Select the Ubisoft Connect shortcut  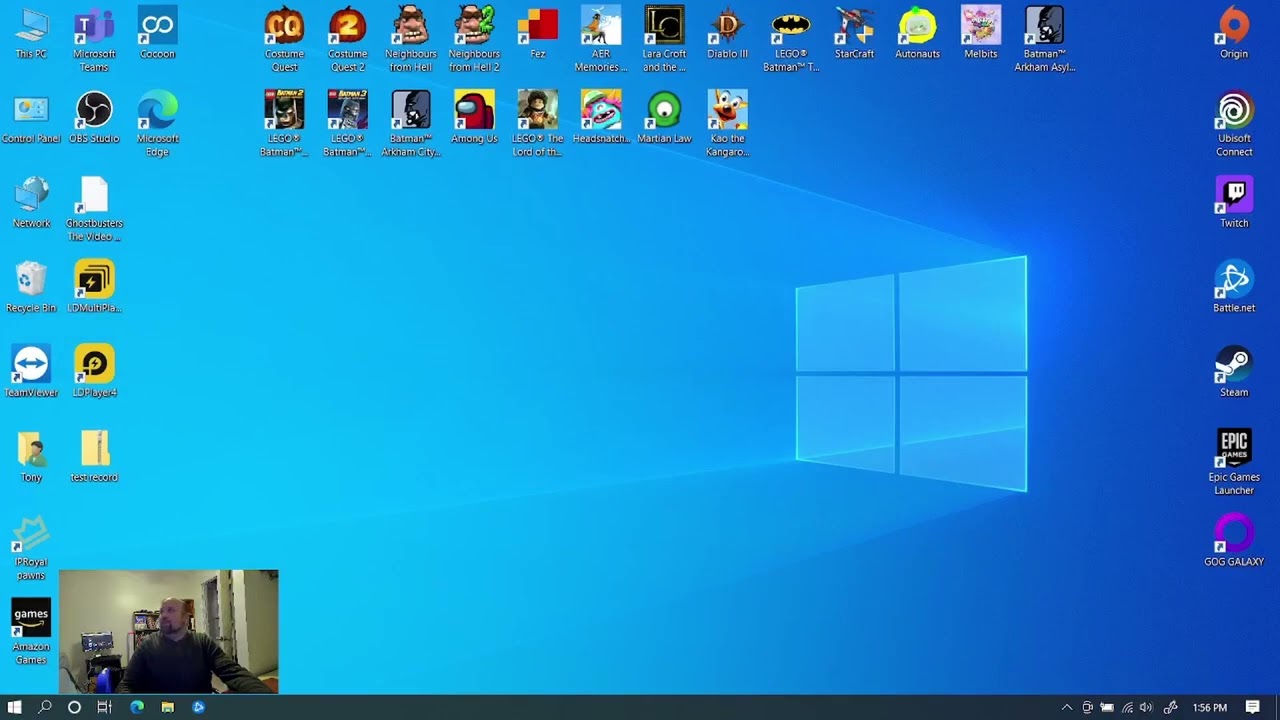(x=1234, y=125)
